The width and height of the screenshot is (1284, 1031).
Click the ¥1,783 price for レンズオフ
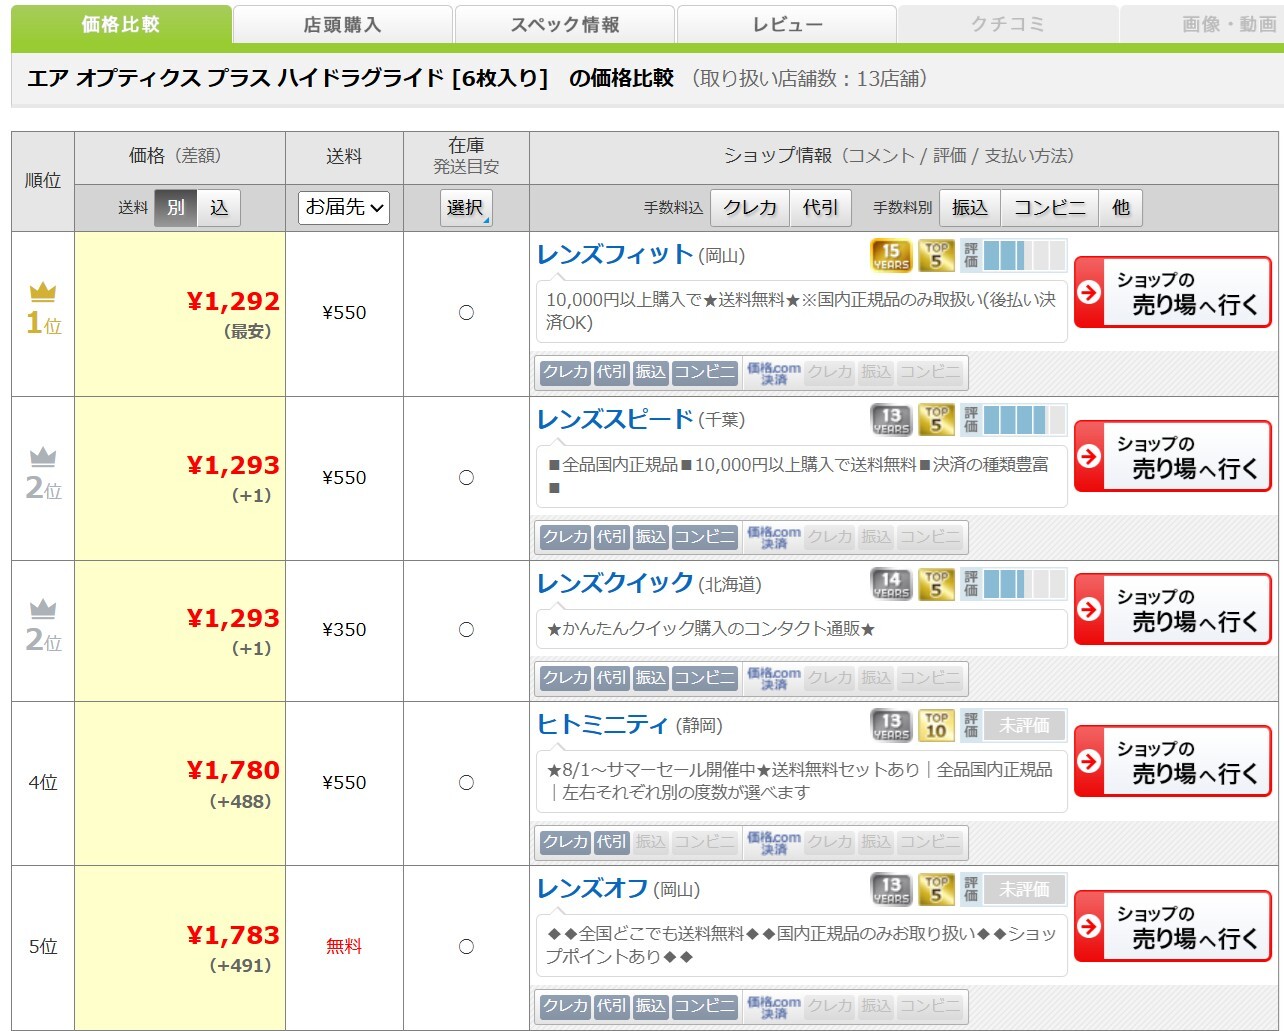pyautogui.click(x=233, y=935)
